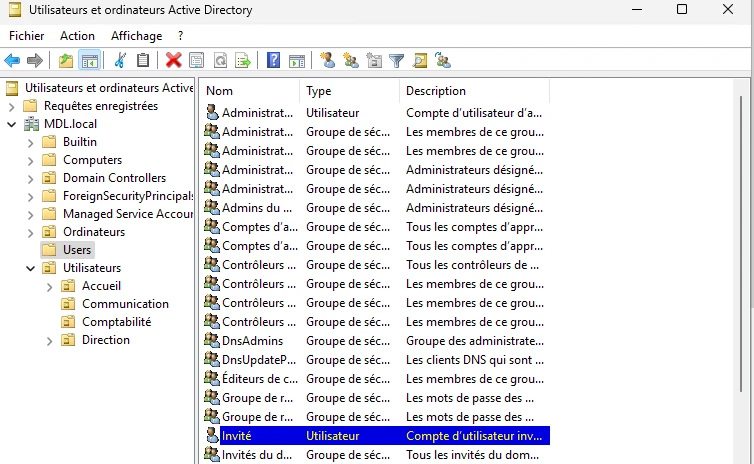Image resolution: width=754 pixels, height=464 pixels.
Task: Expand the Accueil sub-unit
Action: (x=49, y=287)
